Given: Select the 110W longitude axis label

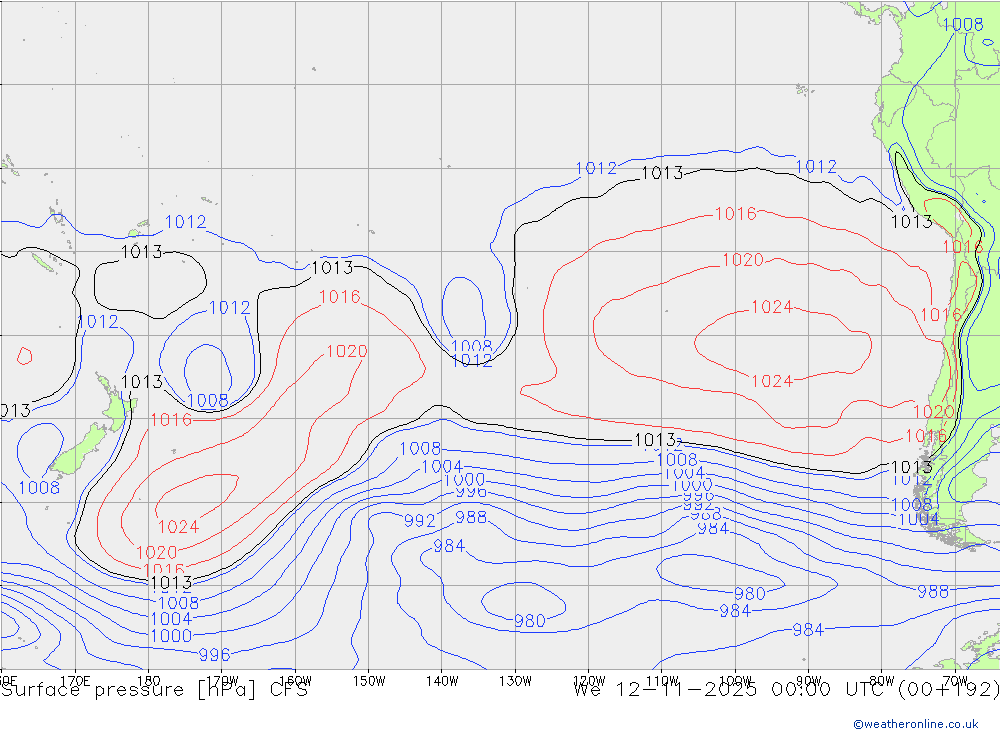Looking at the screenshot, I should click(x=661, y=680).
